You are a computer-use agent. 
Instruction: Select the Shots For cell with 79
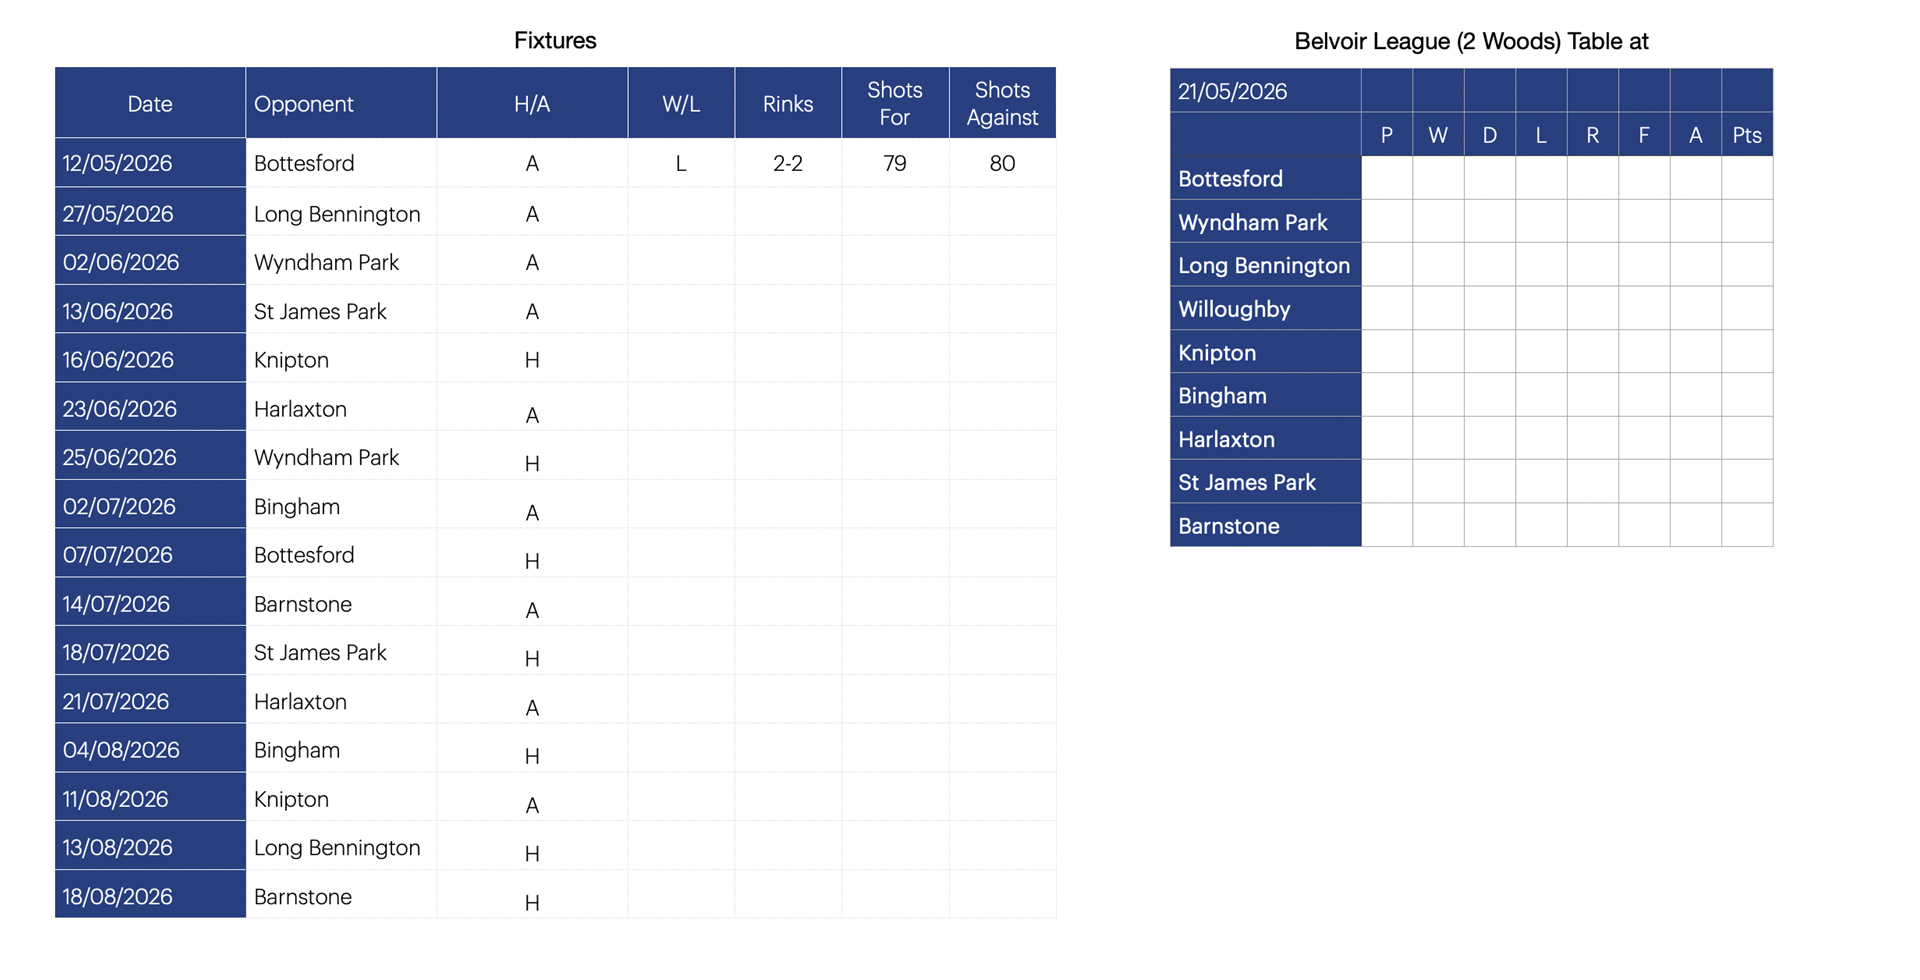895,163
